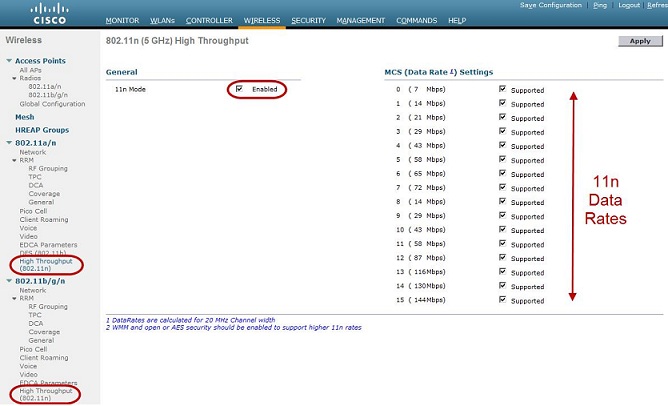Click the Apply button
Viewport: 668px width, 406px height.
pyautogui.click(x=640, y=41)
